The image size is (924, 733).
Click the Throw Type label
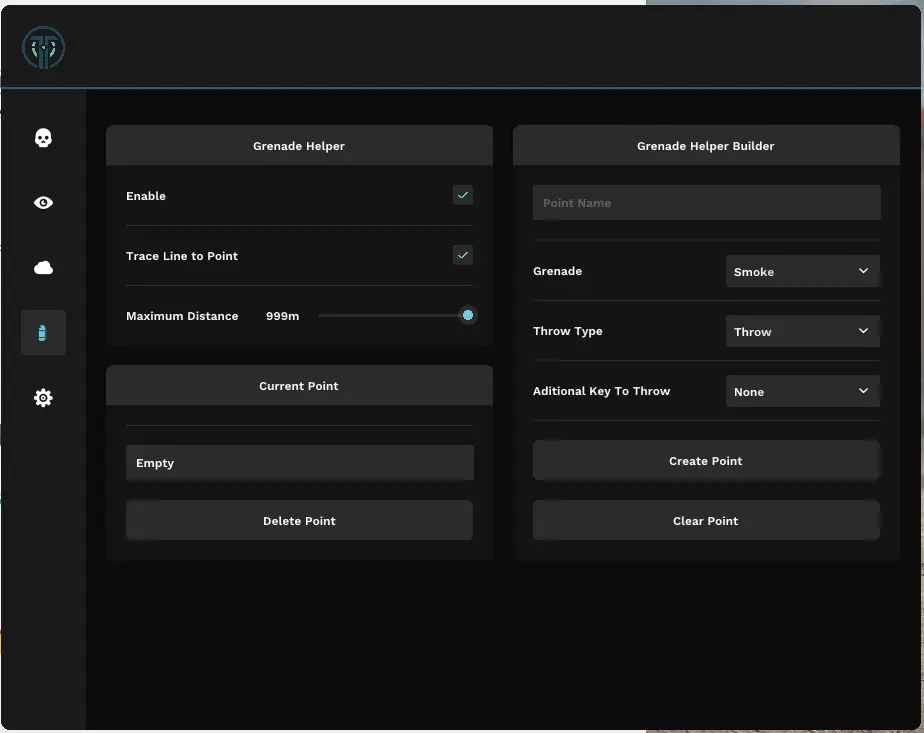click(x=567, y=331)
